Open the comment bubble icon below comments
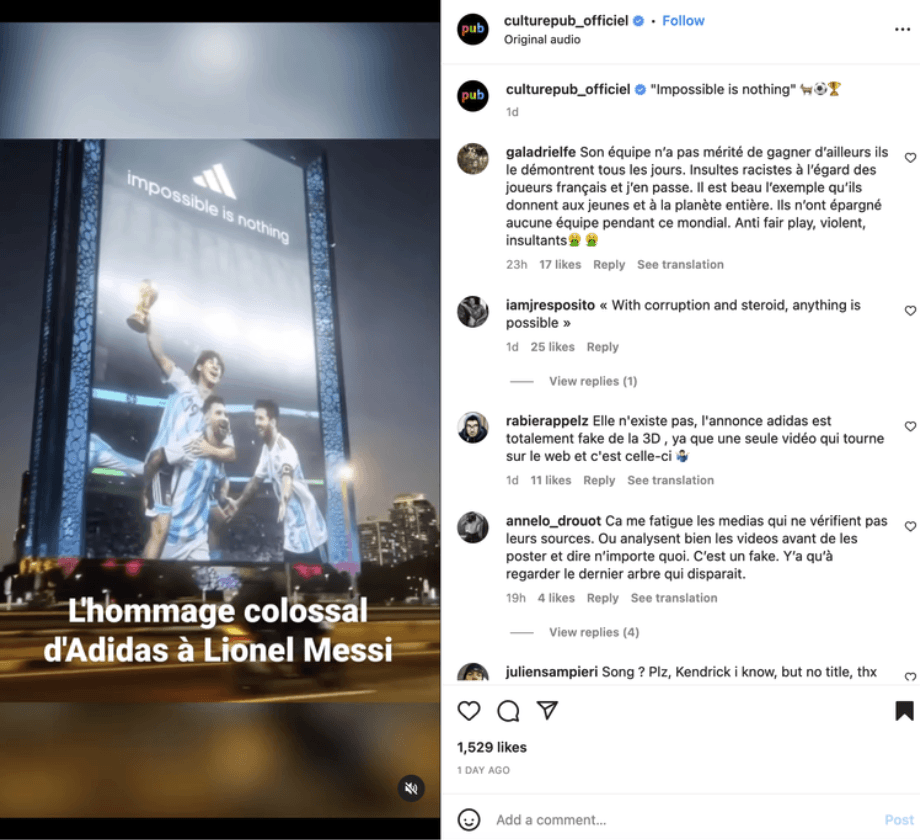This screenshot has width=921, height=840. [508, 711]
